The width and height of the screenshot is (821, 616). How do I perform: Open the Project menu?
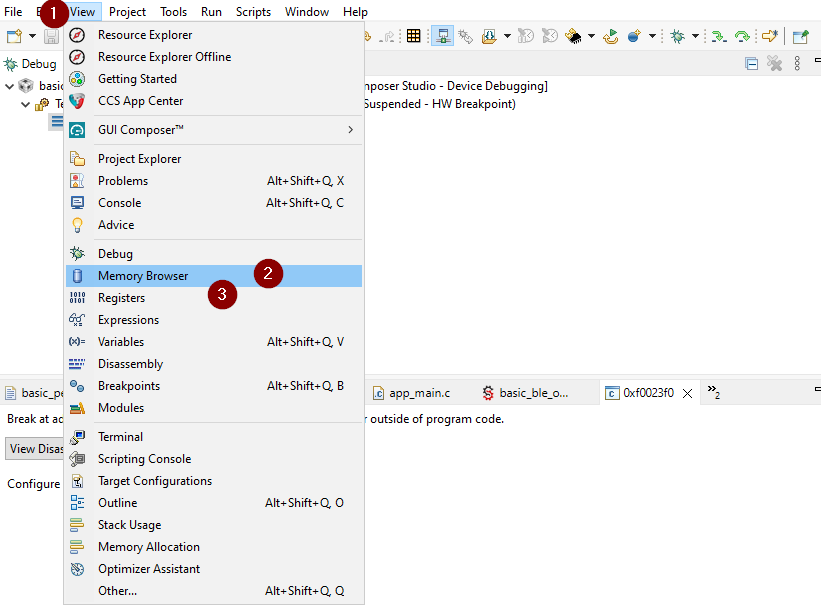pyautogui.click(x=127, y=12)
